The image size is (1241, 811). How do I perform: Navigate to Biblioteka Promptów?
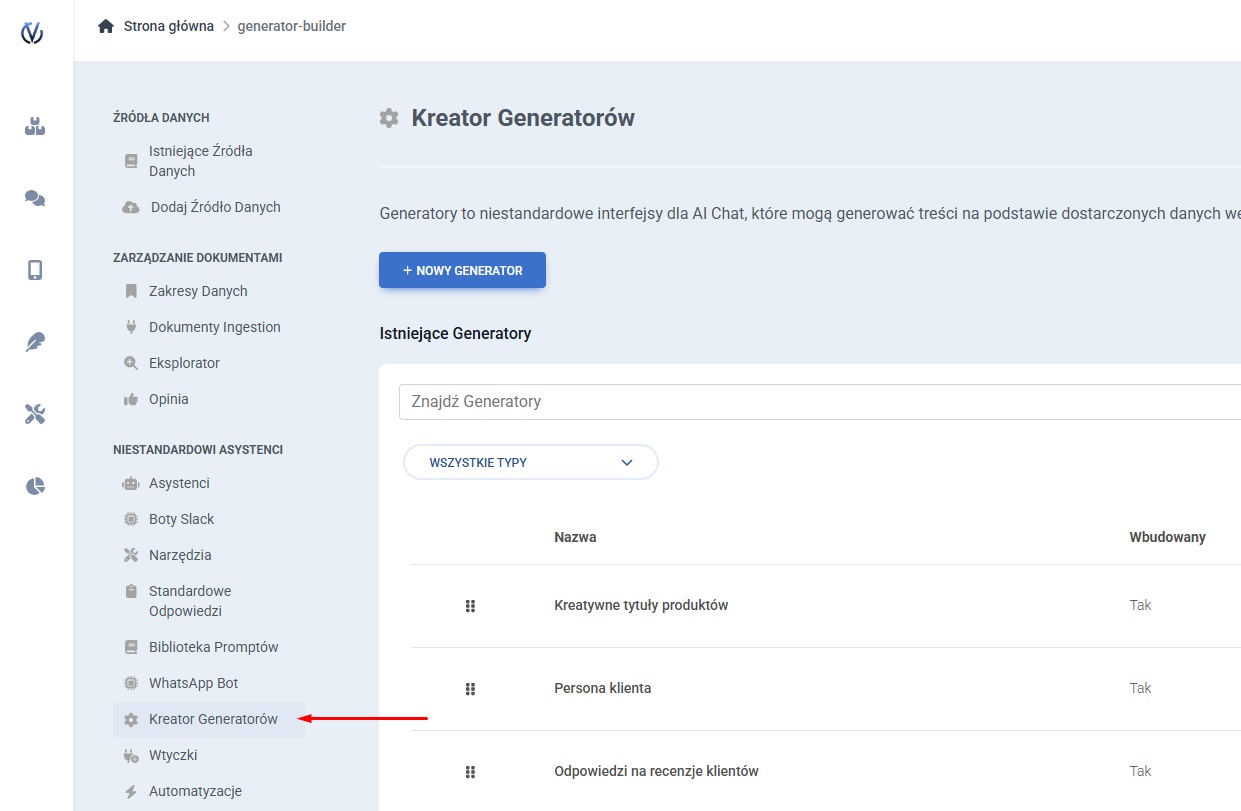pos(213,647)
